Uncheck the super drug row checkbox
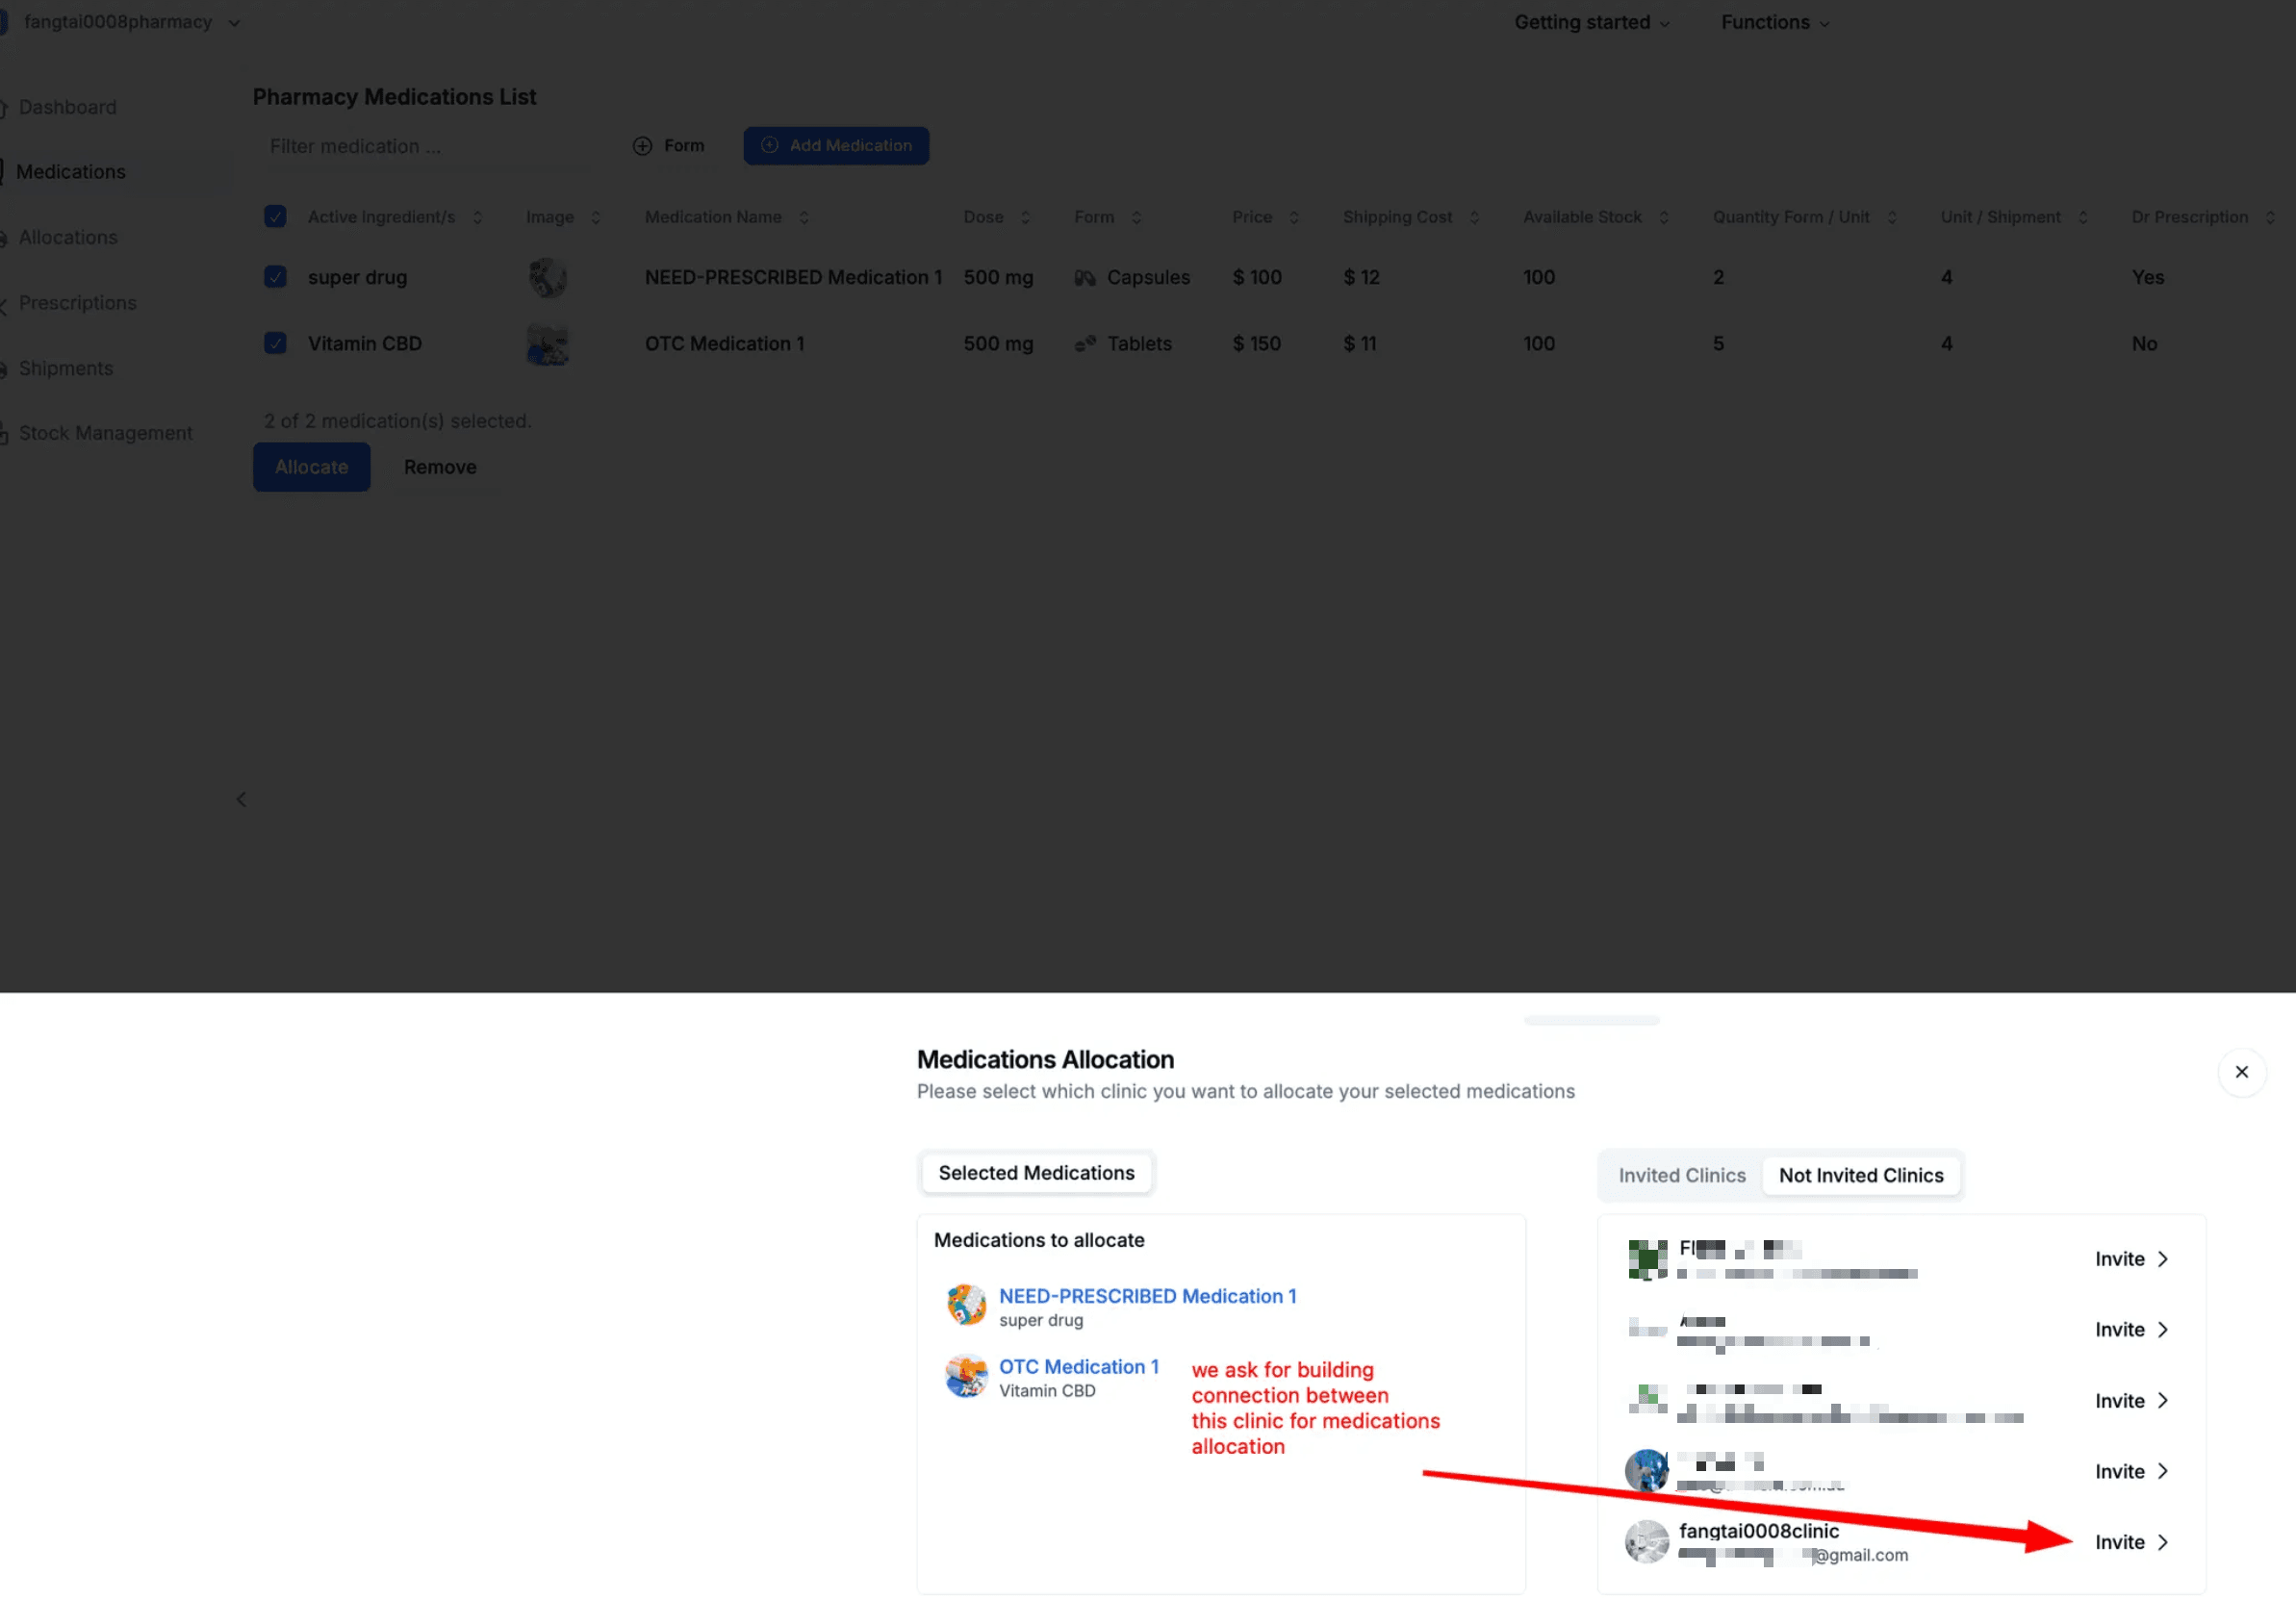 pyautogui.click(x=275, y=277)
